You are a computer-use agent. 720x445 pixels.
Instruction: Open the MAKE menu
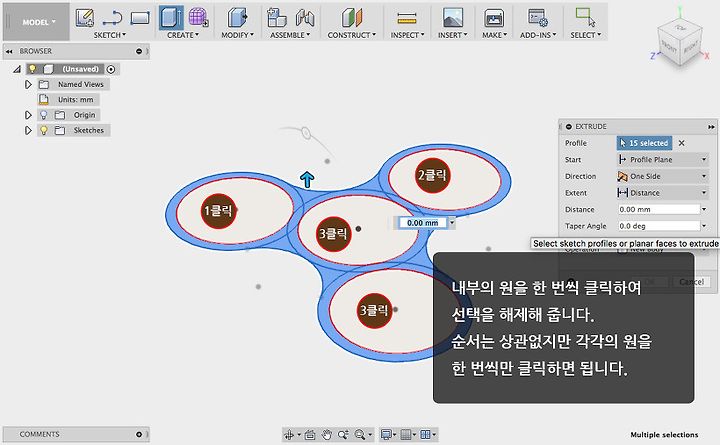[x=495, y=35]
